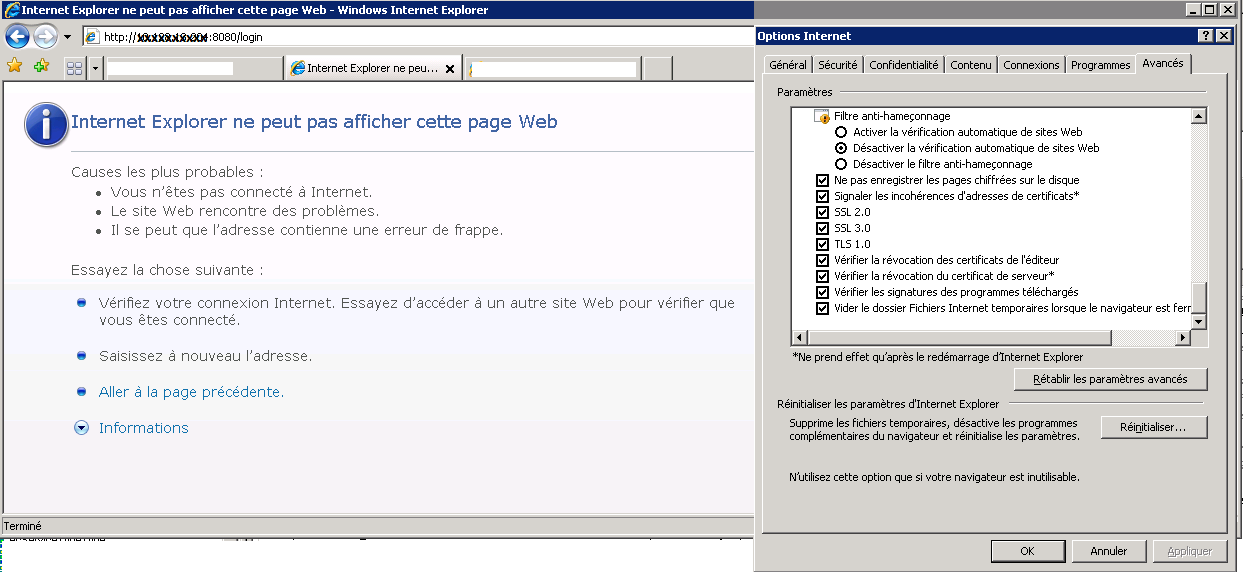Screen dimensions: 1260x585
Task: Uncheck the SSL 2.0 checkbox
Action: coord(823,212)
